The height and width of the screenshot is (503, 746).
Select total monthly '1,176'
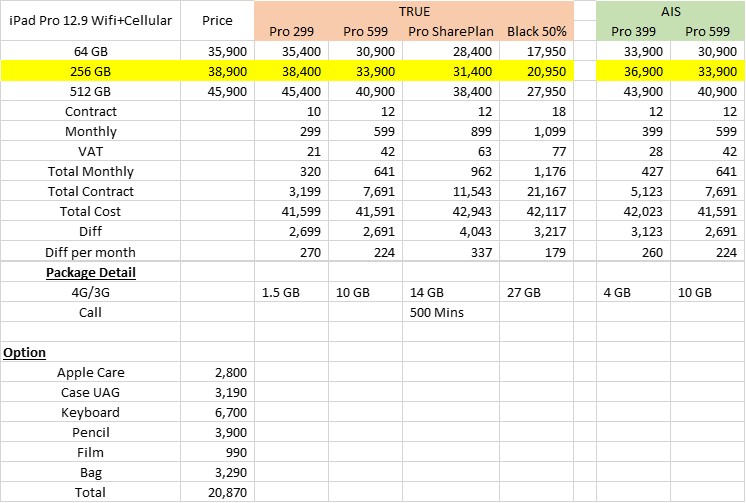click(x=537, y=171)
